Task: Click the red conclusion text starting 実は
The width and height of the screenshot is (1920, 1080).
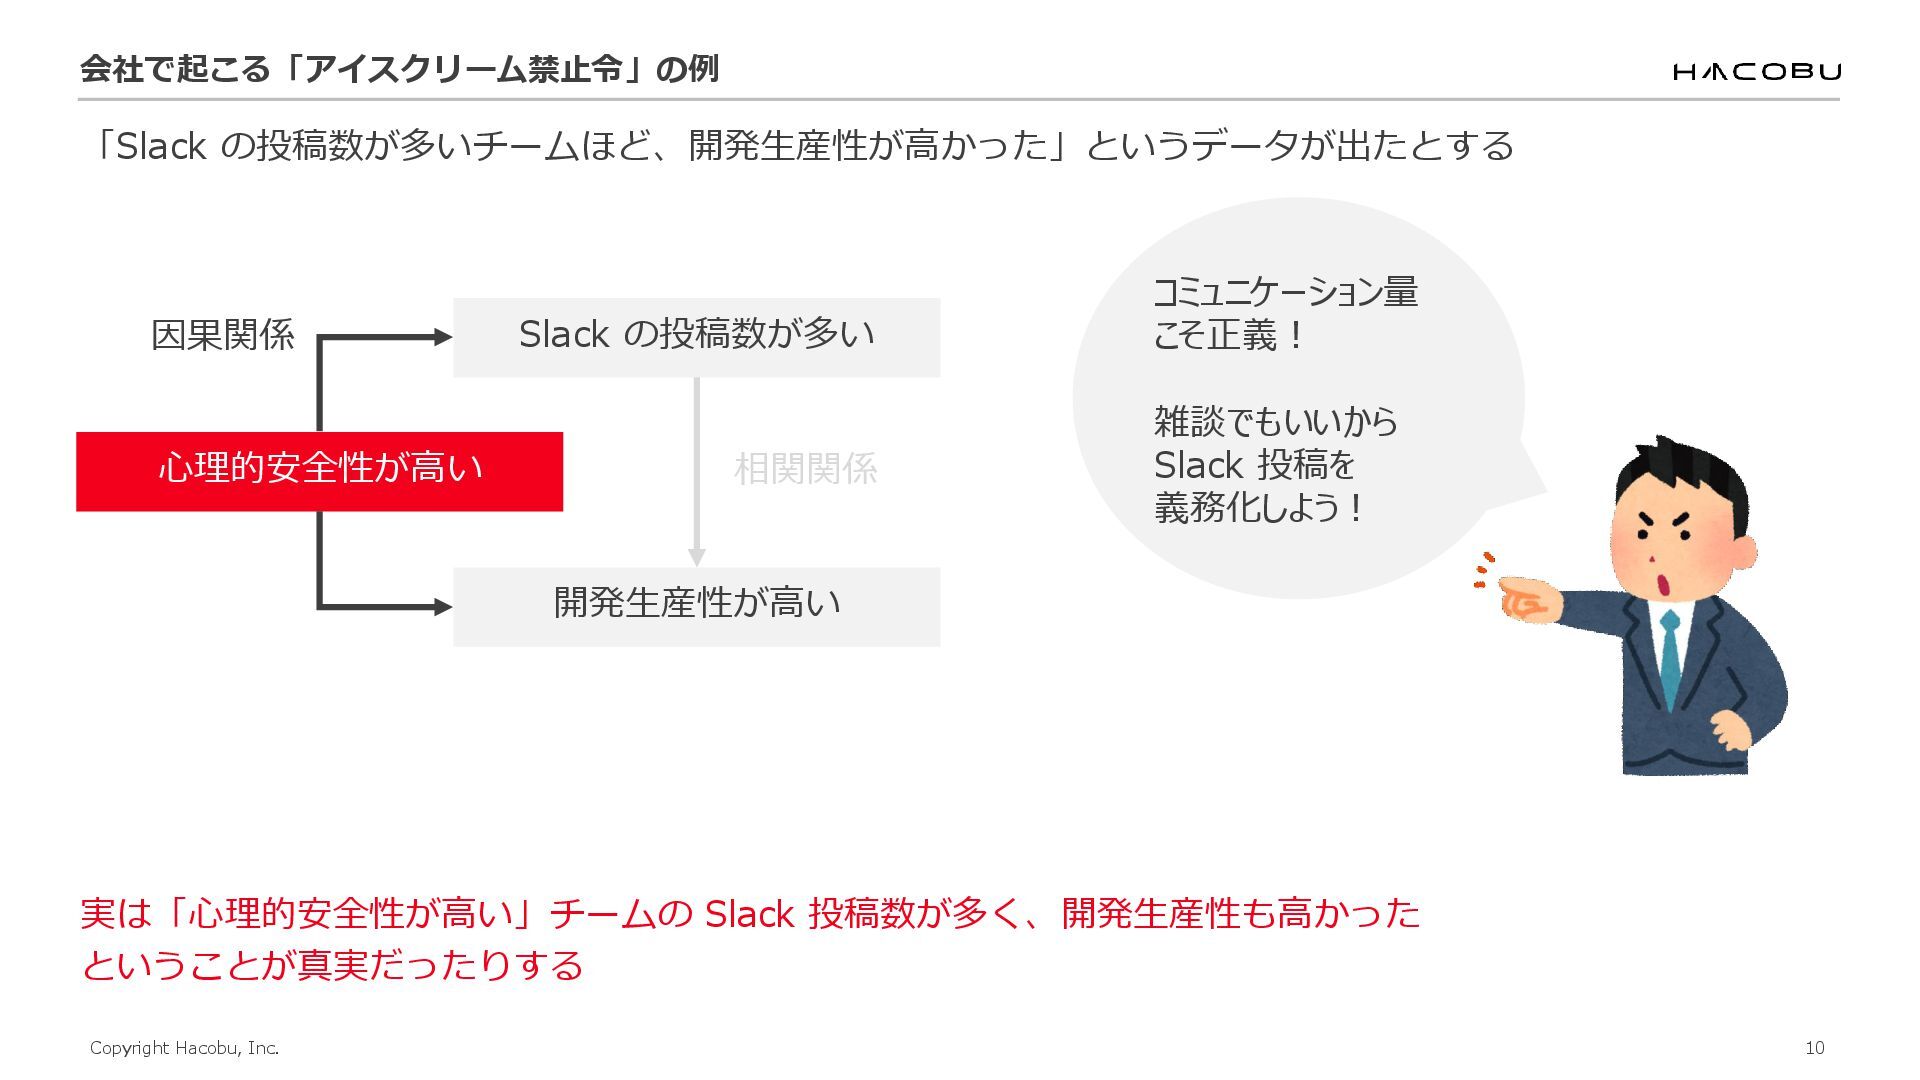Action: (750, 913)
